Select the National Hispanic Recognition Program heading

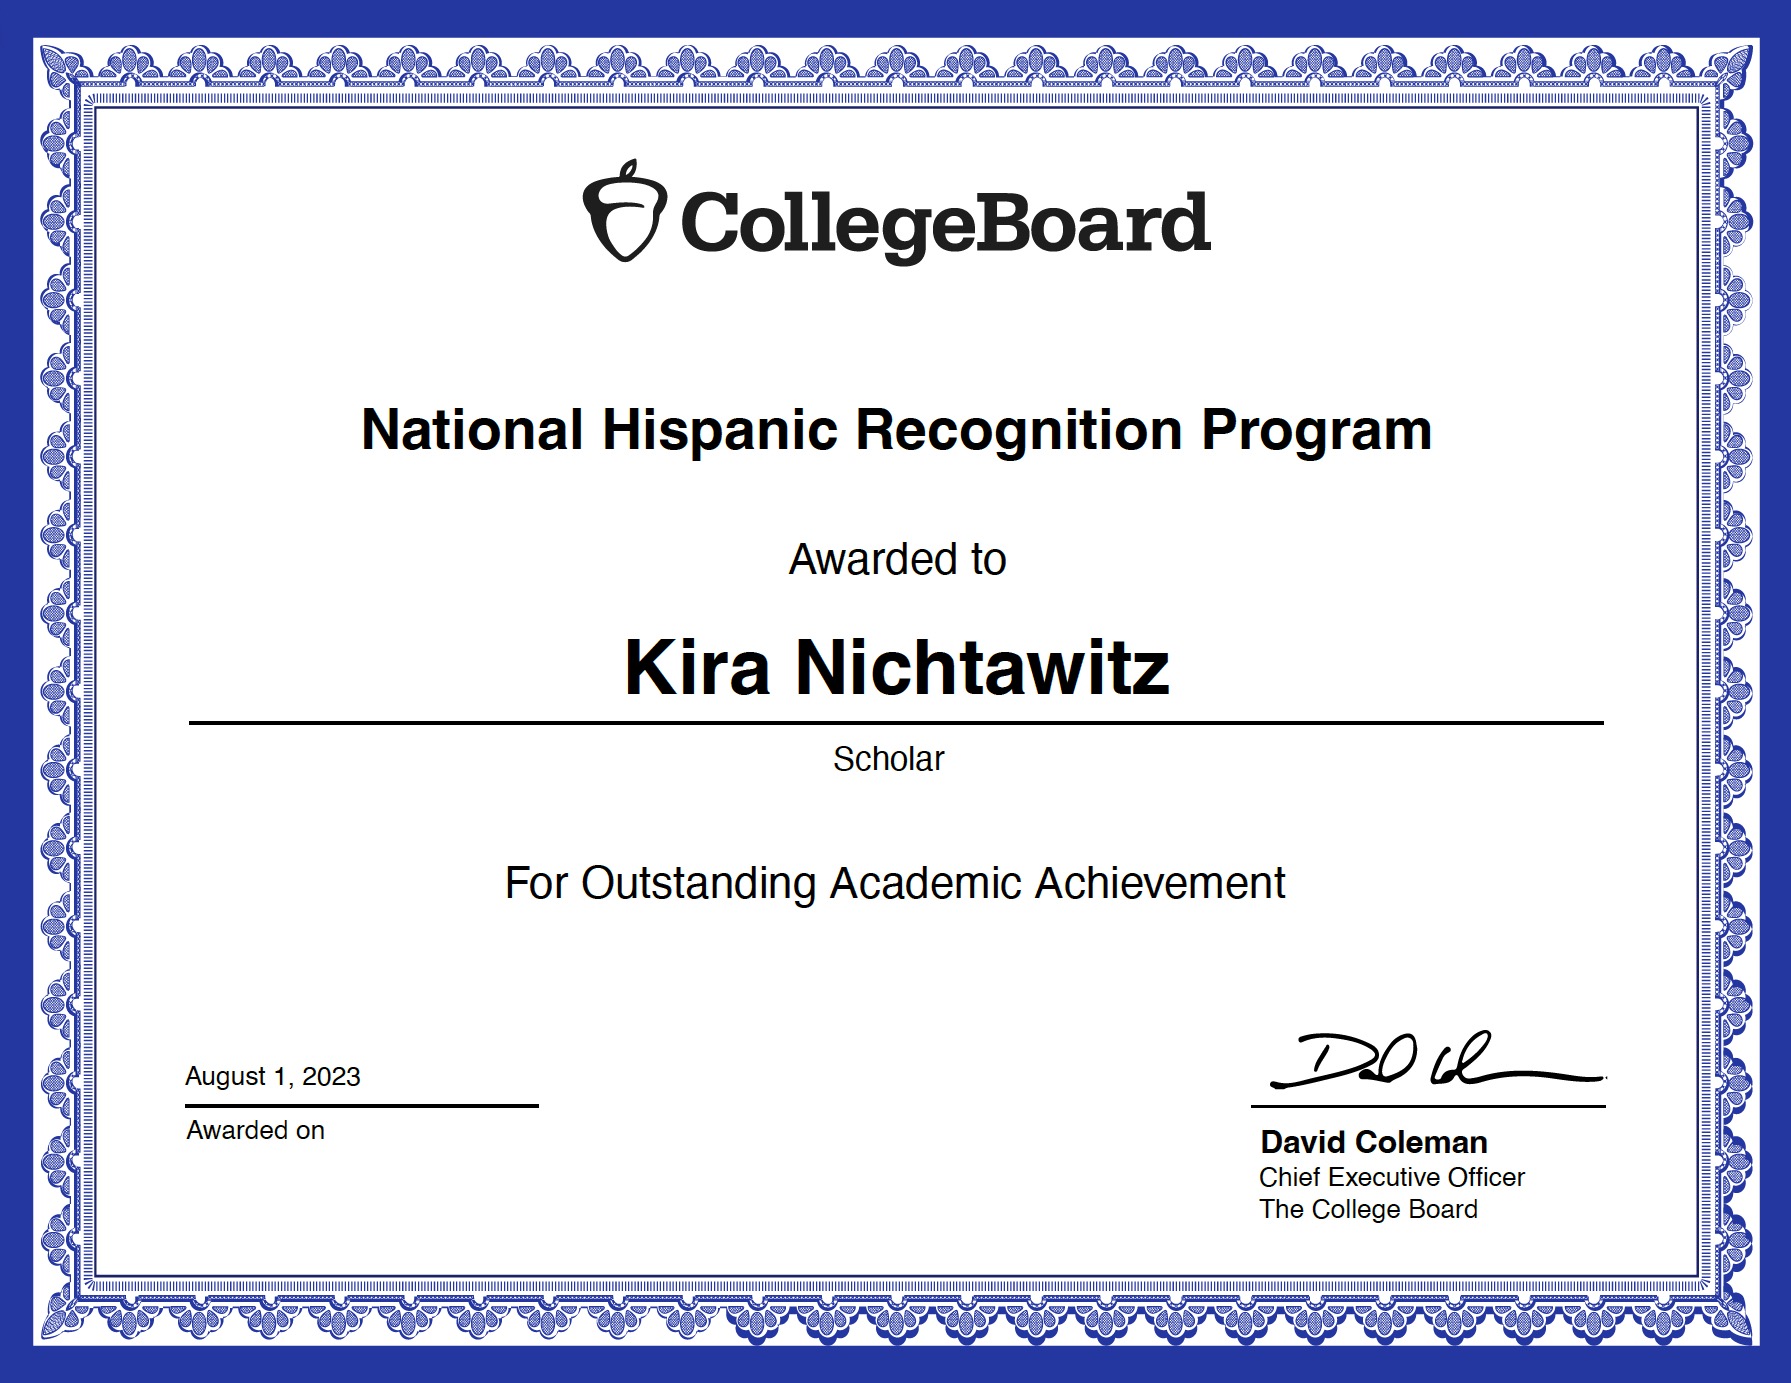click(x=896, y=431)
